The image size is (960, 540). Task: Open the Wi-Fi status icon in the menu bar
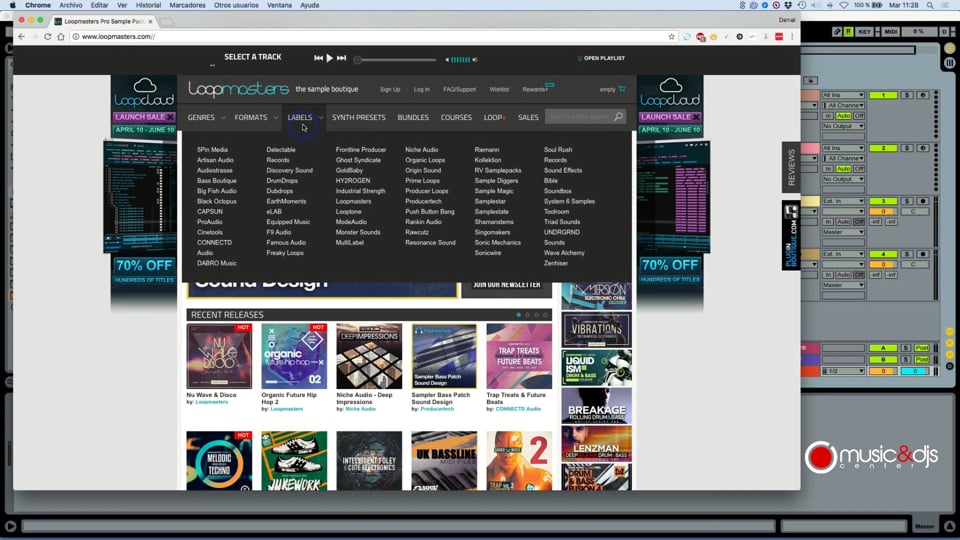pos(844,5)
